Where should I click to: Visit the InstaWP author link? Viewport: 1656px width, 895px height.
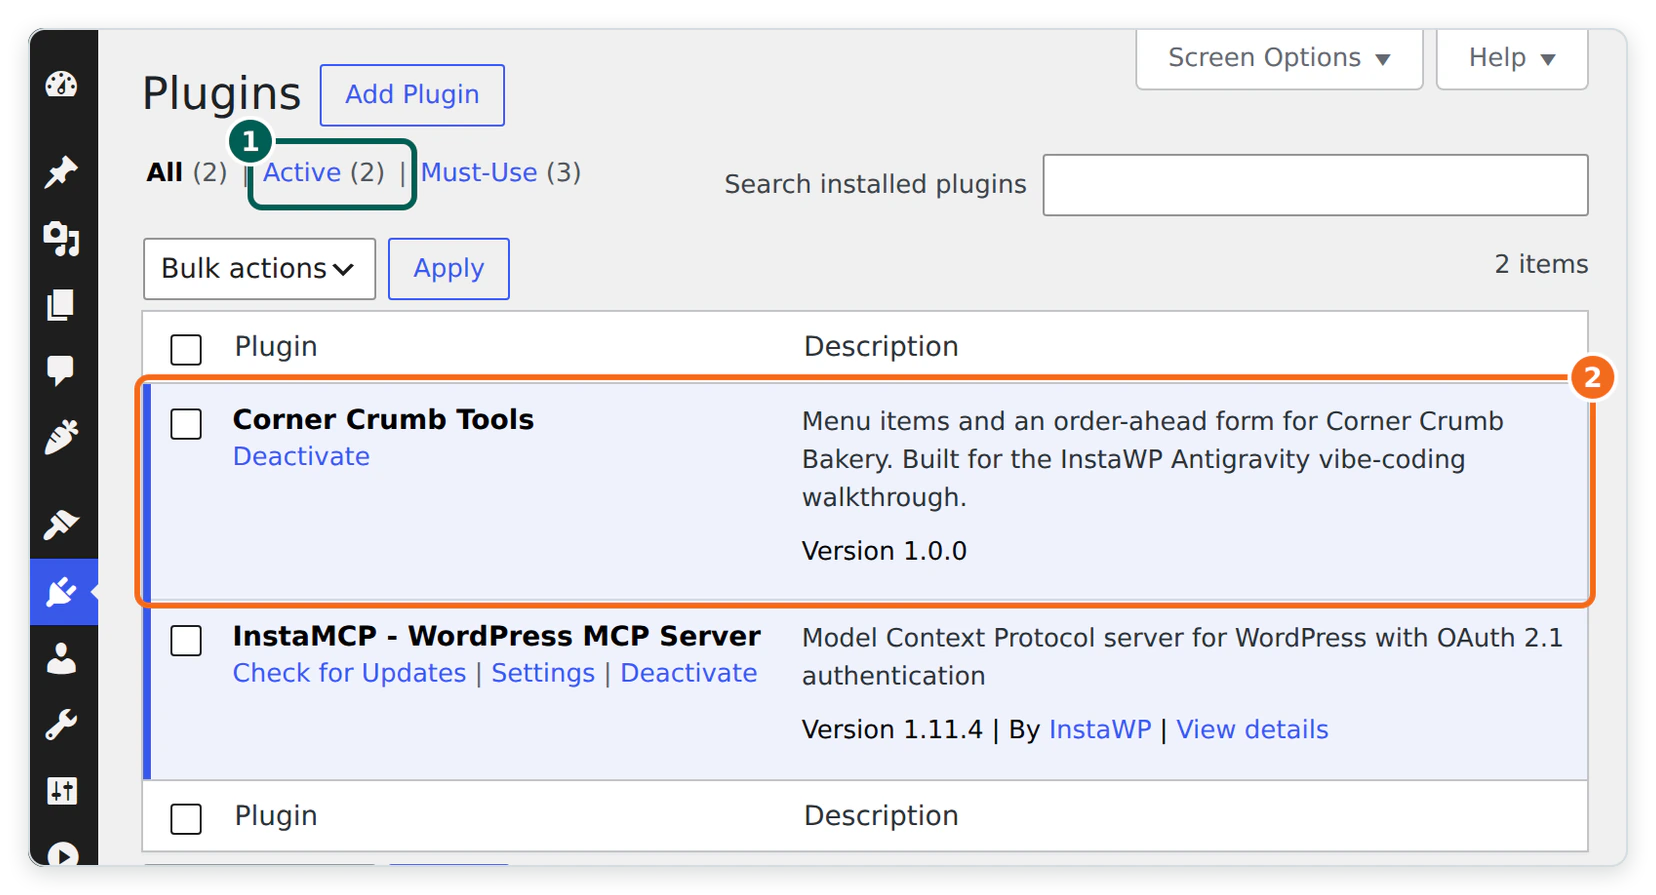pyautogui.click(x=1100, y=729)
